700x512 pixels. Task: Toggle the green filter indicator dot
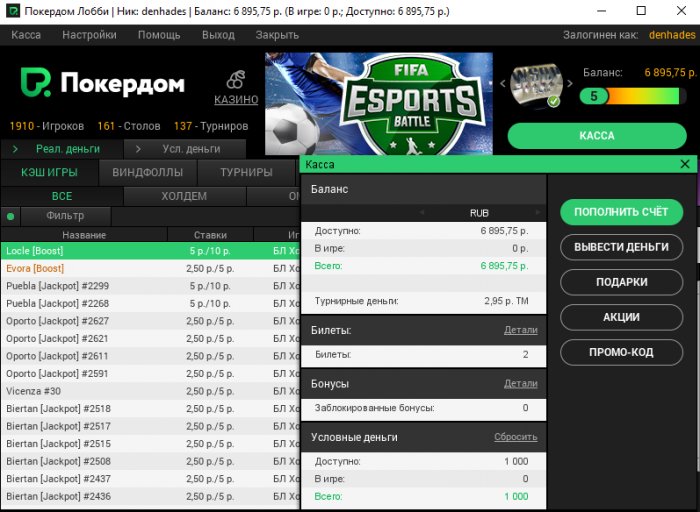[x=10, y=216]
